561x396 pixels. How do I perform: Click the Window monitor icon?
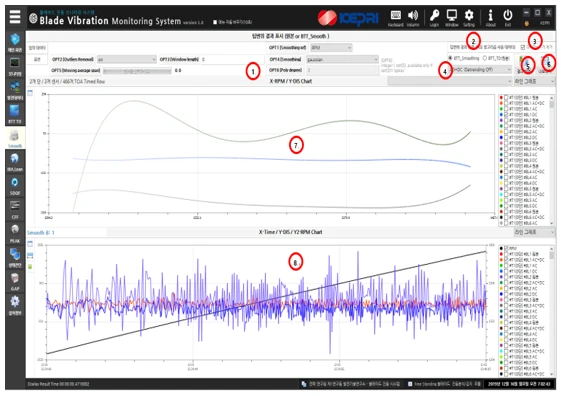tap(452, 18)
